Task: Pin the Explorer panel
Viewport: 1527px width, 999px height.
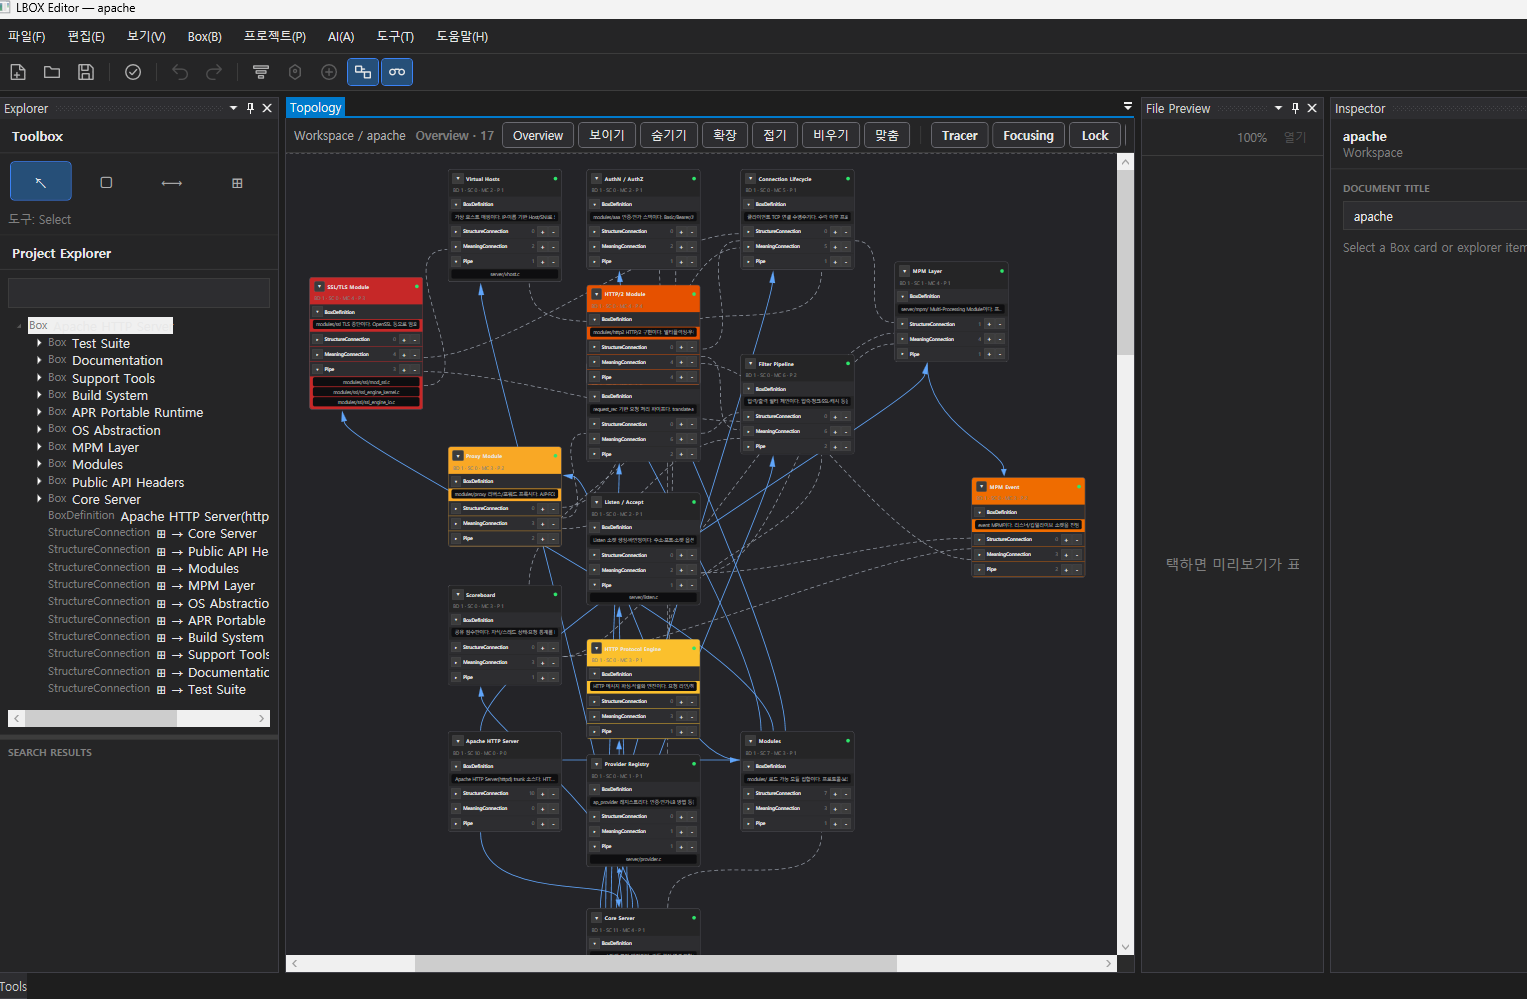Action: click(x=250, y=108)
